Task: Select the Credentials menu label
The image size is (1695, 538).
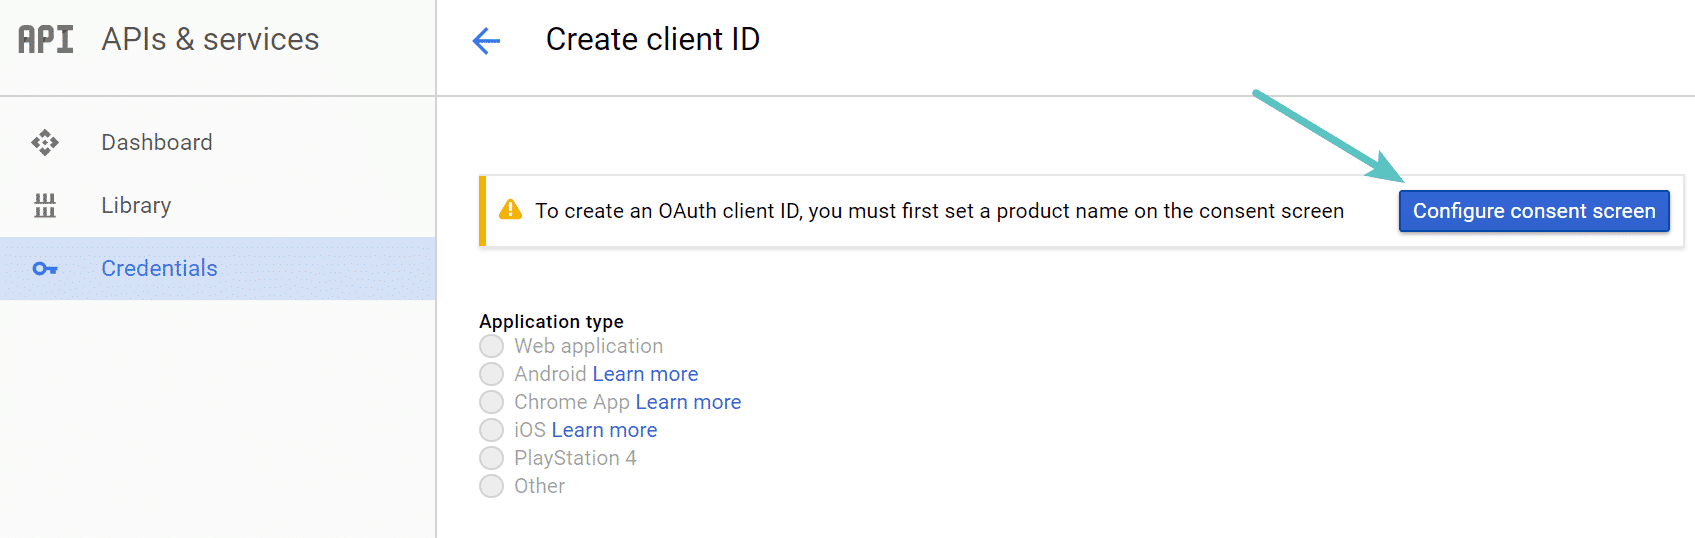Action: coord(159,269)
